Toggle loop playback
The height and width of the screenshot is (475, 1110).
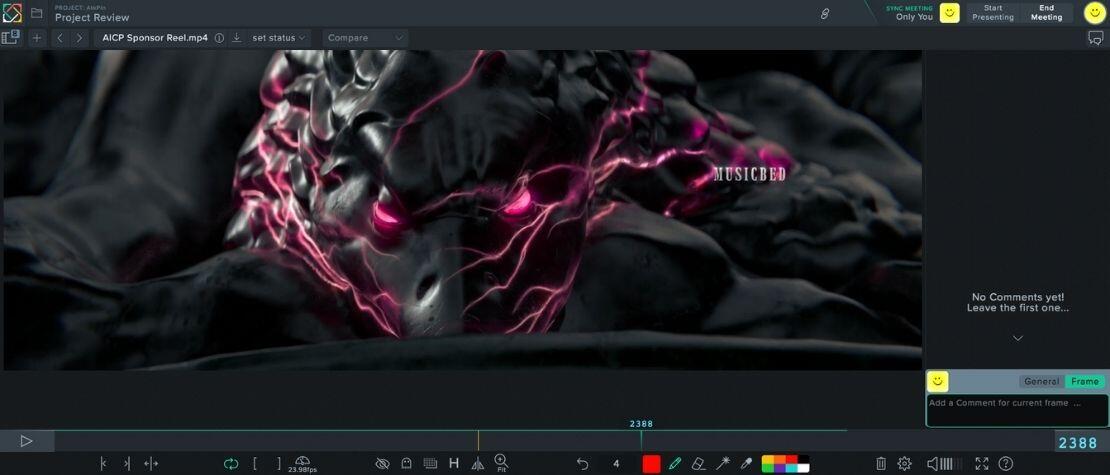(x=231, y=464)
